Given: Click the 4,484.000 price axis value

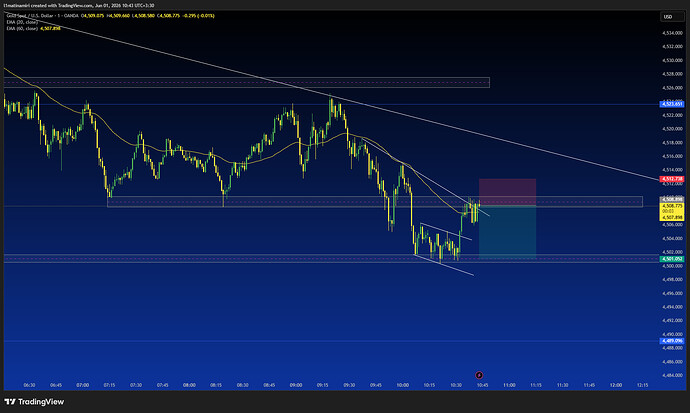Looking at the screenshot, I should tap(672, 375).
